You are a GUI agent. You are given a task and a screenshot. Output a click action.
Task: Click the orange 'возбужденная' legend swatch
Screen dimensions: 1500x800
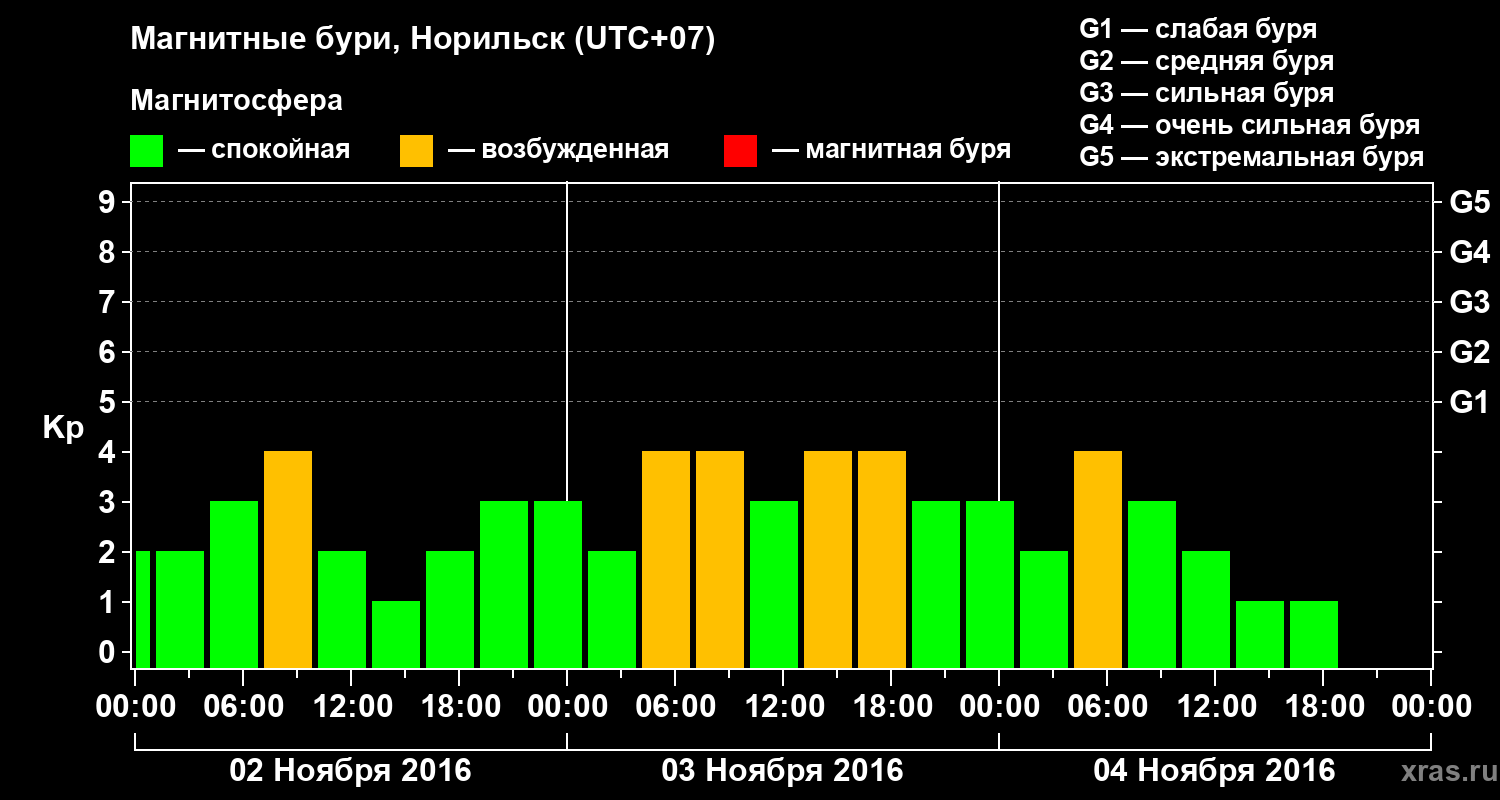(416, 151)
